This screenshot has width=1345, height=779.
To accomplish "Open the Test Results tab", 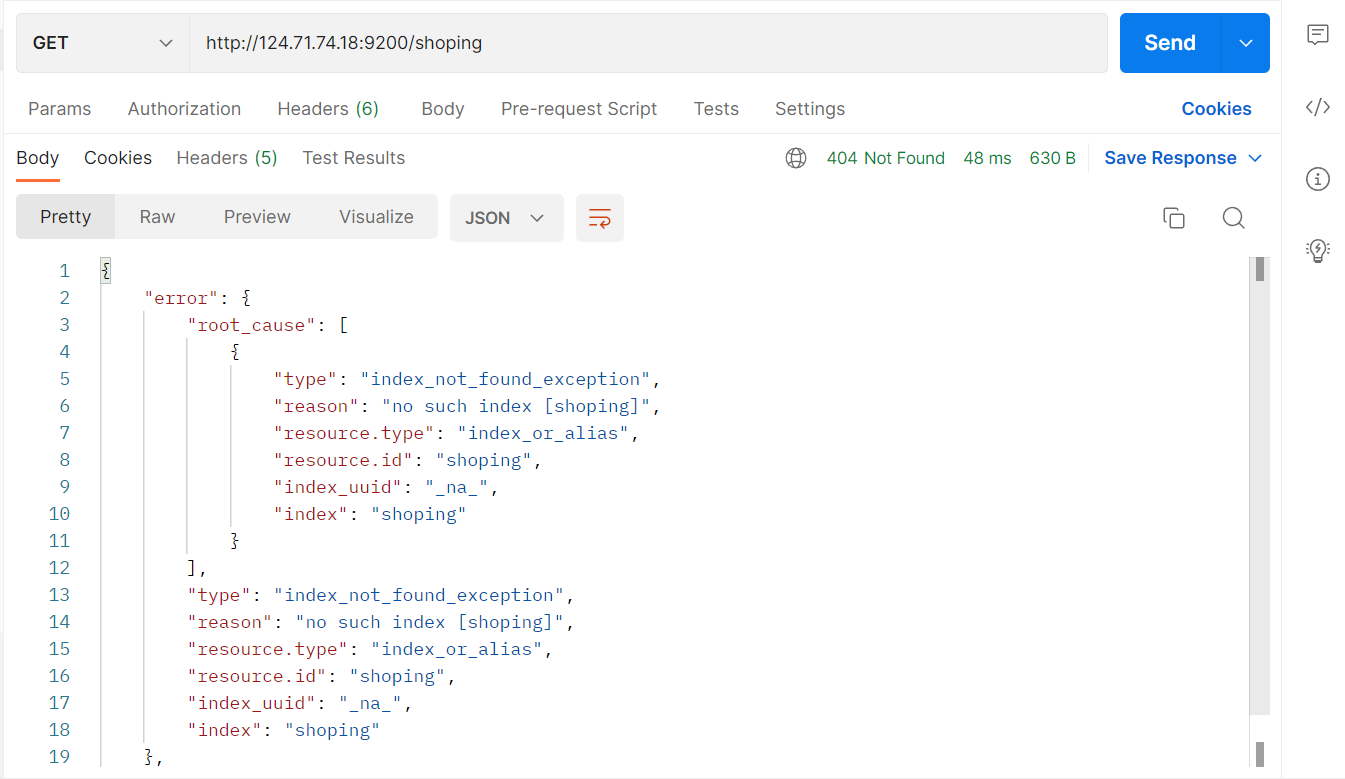I will point(354,158).
